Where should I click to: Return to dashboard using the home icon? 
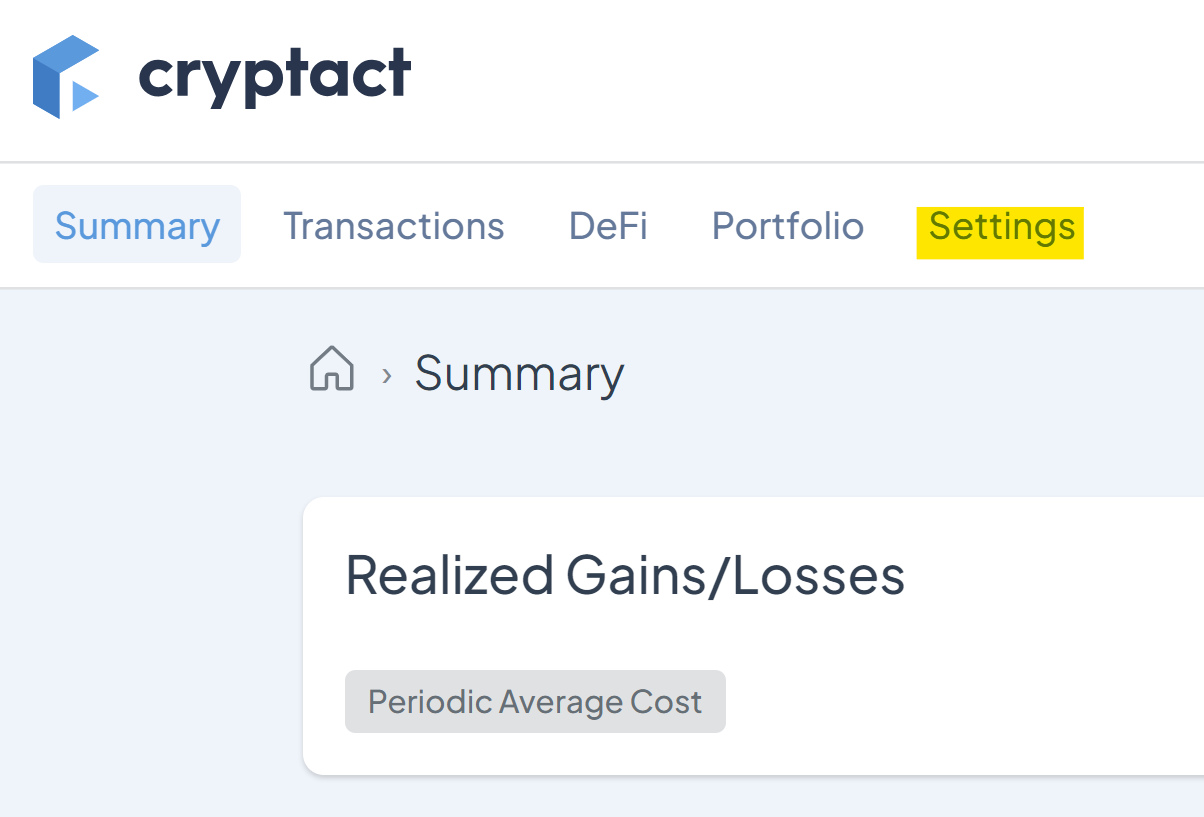[x=332, y=368]
